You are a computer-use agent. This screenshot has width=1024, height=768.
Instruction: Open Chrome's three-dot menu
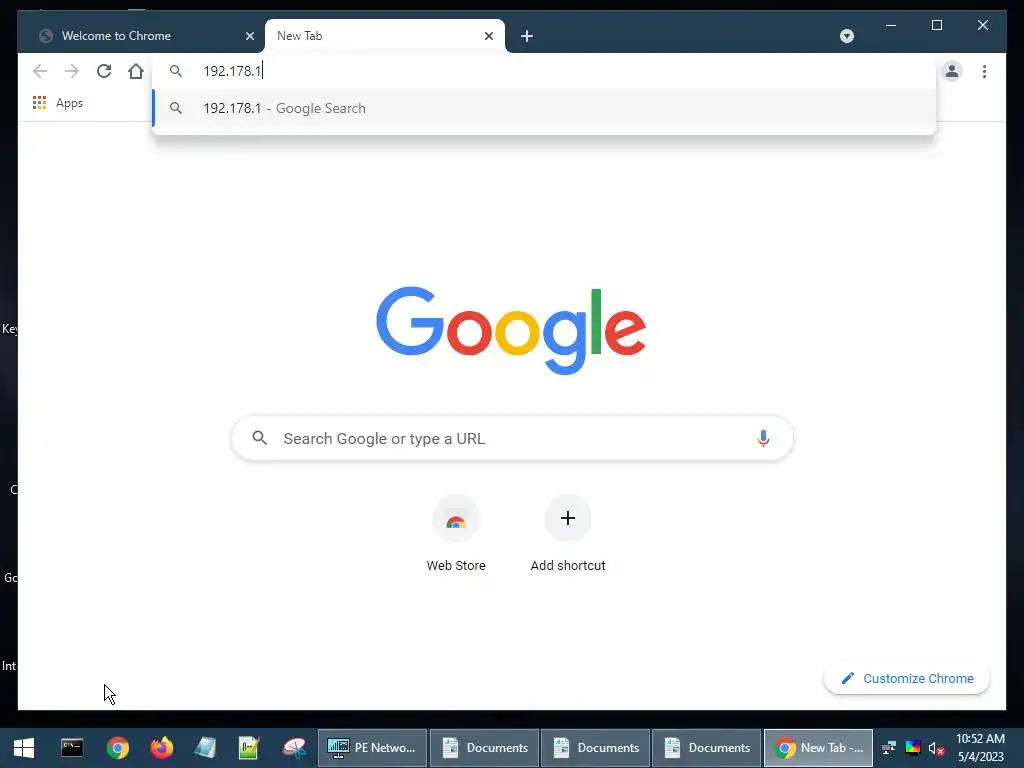(984, 71)
